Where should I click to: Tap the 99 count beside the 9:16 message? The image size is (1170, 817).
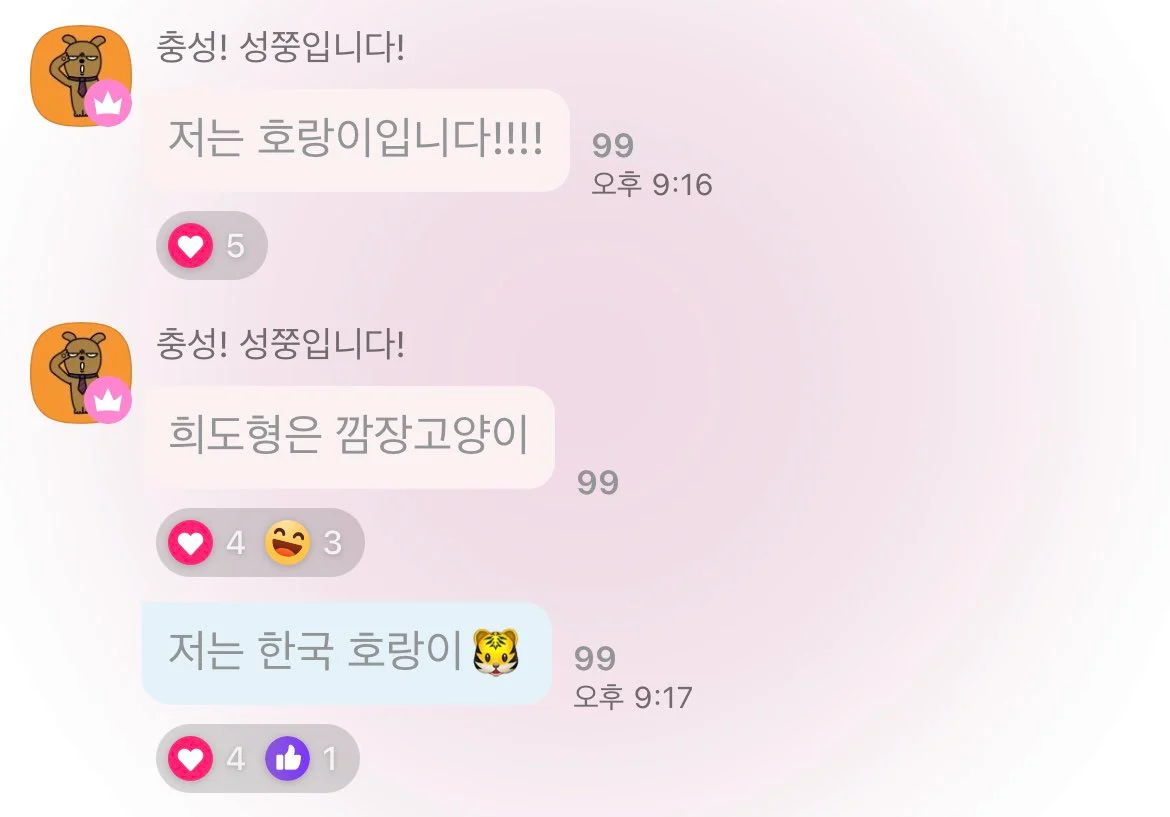[x=613, y=145]
